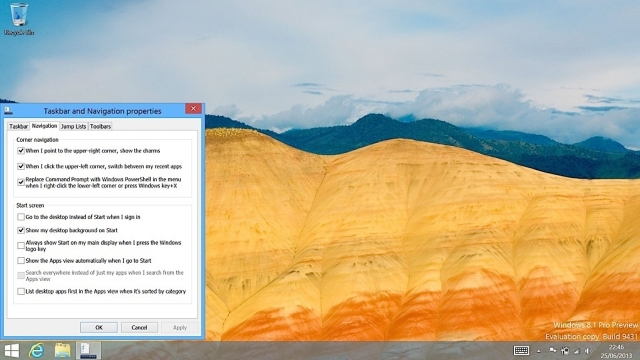The image size is (640, 360).
Task: Switch to the Jump Lists tab
Action: 73,127
